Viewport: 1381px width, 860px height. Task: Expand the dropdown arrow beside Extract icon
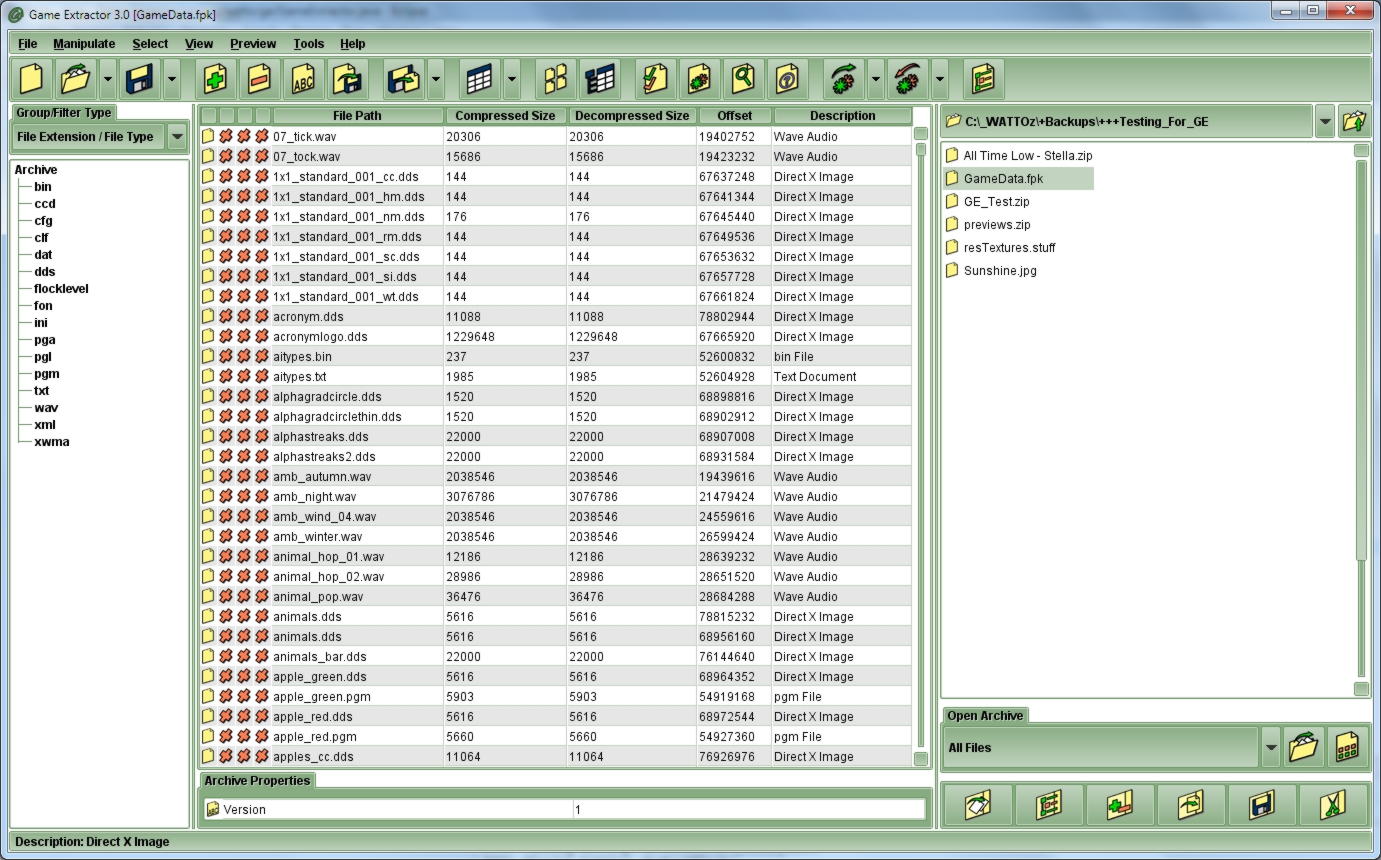[x=436, y=79]
